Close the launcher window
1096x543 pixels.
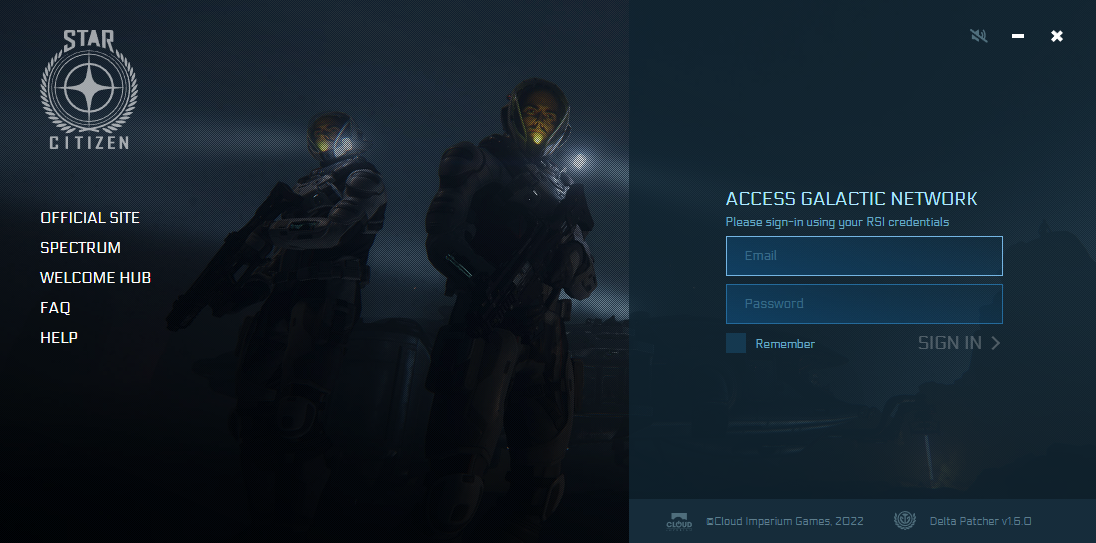coord(1057,36)
